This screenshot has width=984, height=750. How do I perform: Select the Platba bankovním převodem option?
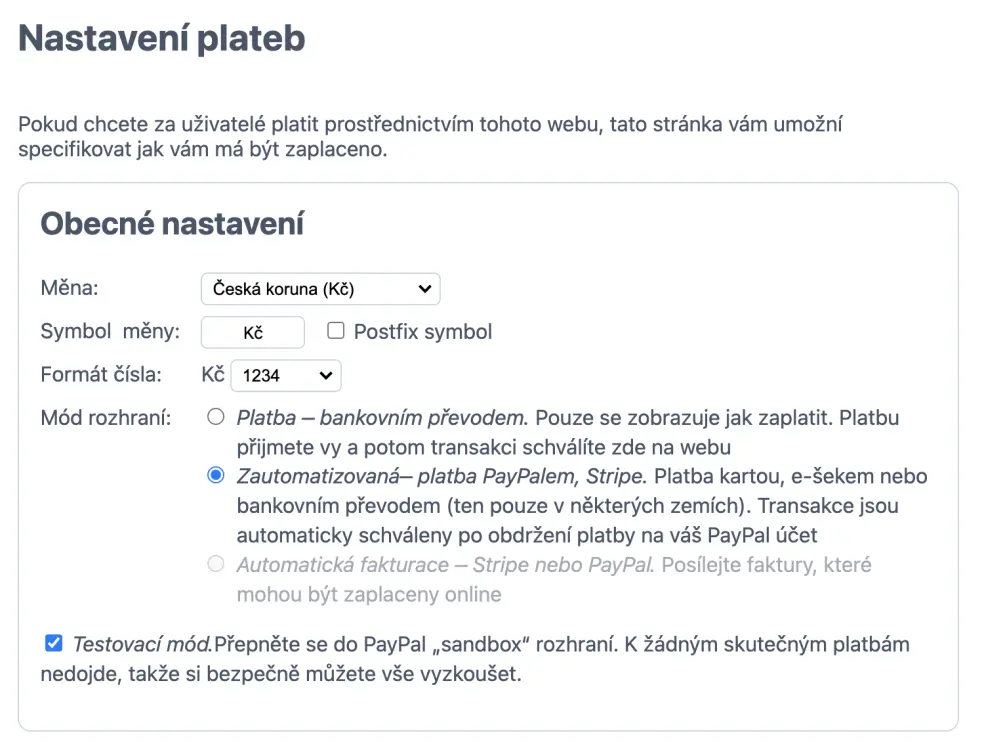pos(215,416)
